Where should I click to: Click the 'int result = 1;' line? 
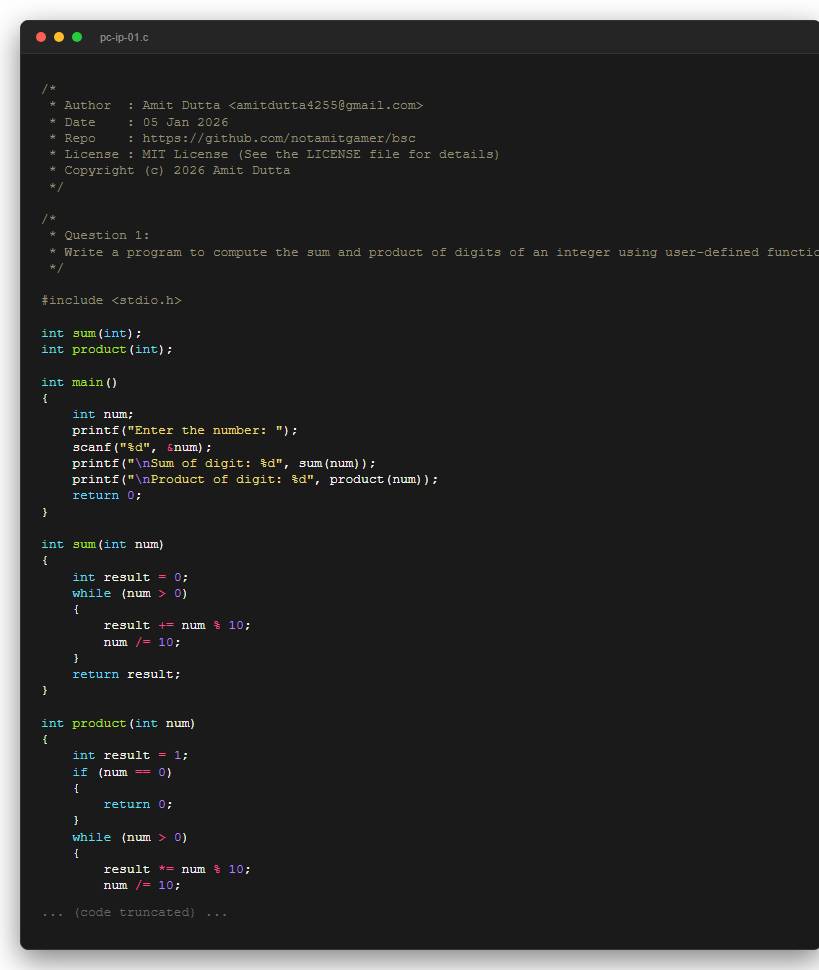click(130, 755)
